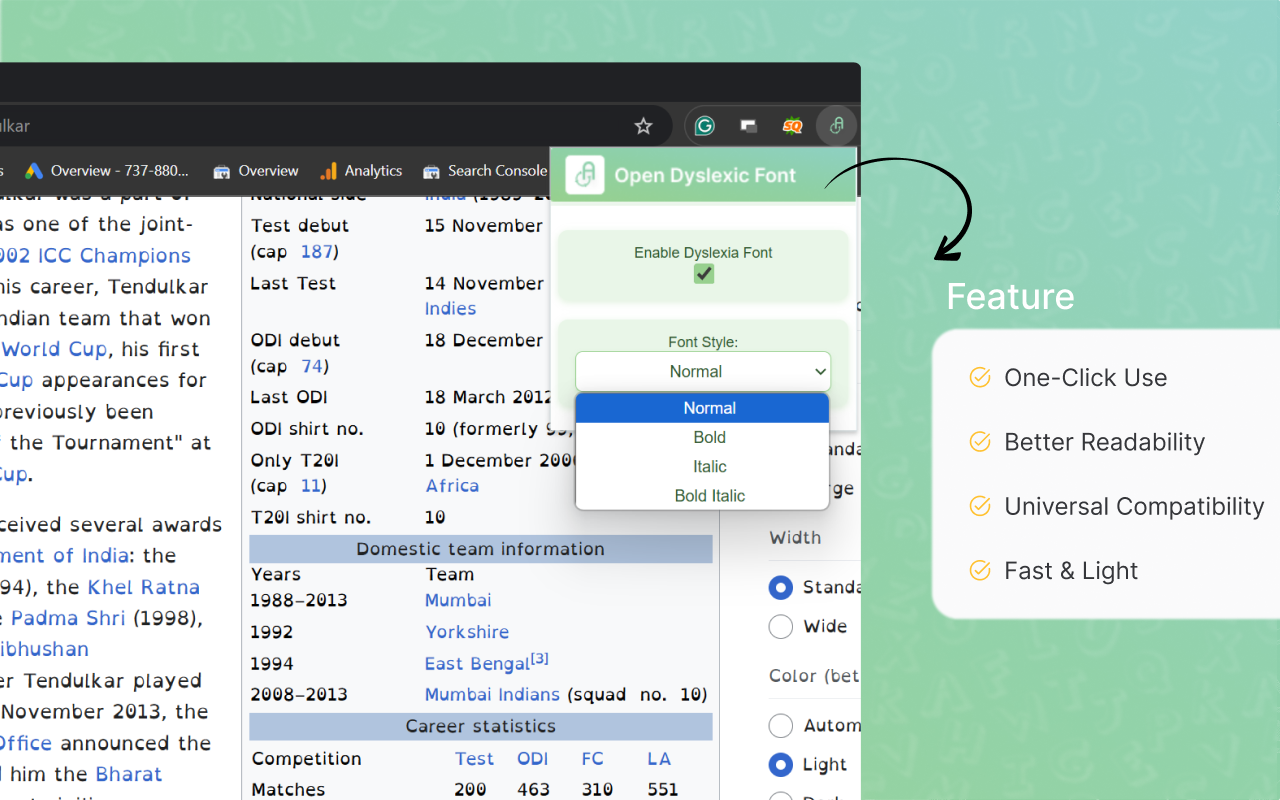Toggle the Enable Dyslexia Font checkbox
1280x800 pixels.
point(704,274)
